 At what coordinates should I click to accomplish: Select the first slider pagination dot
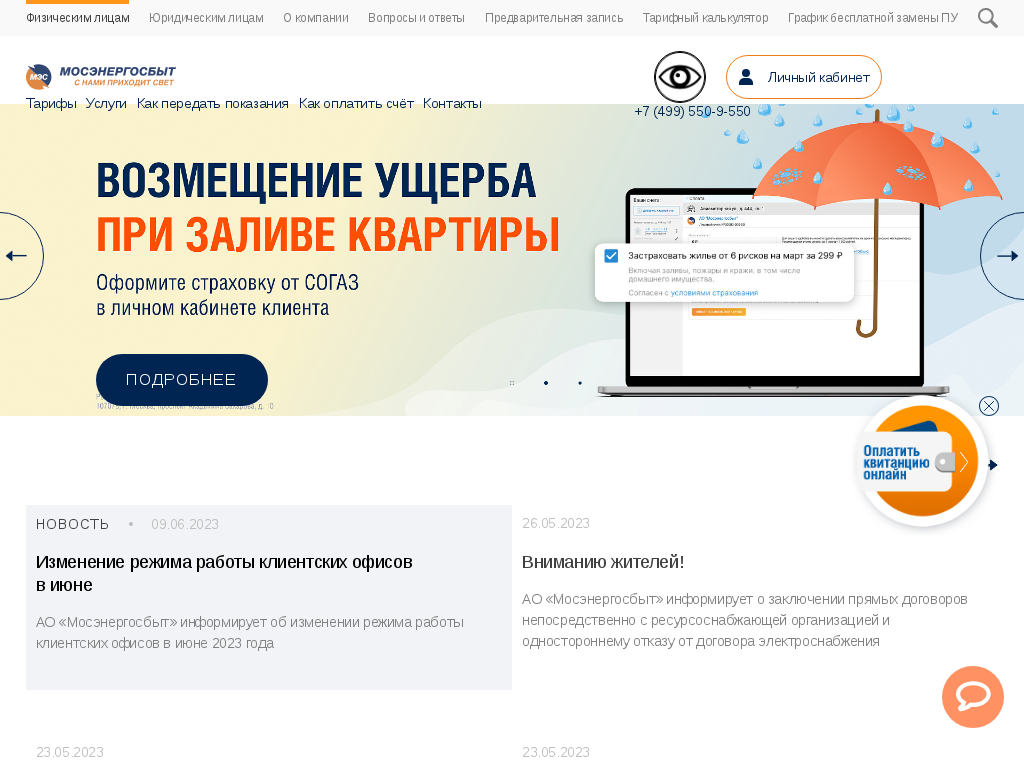[512, 383]
